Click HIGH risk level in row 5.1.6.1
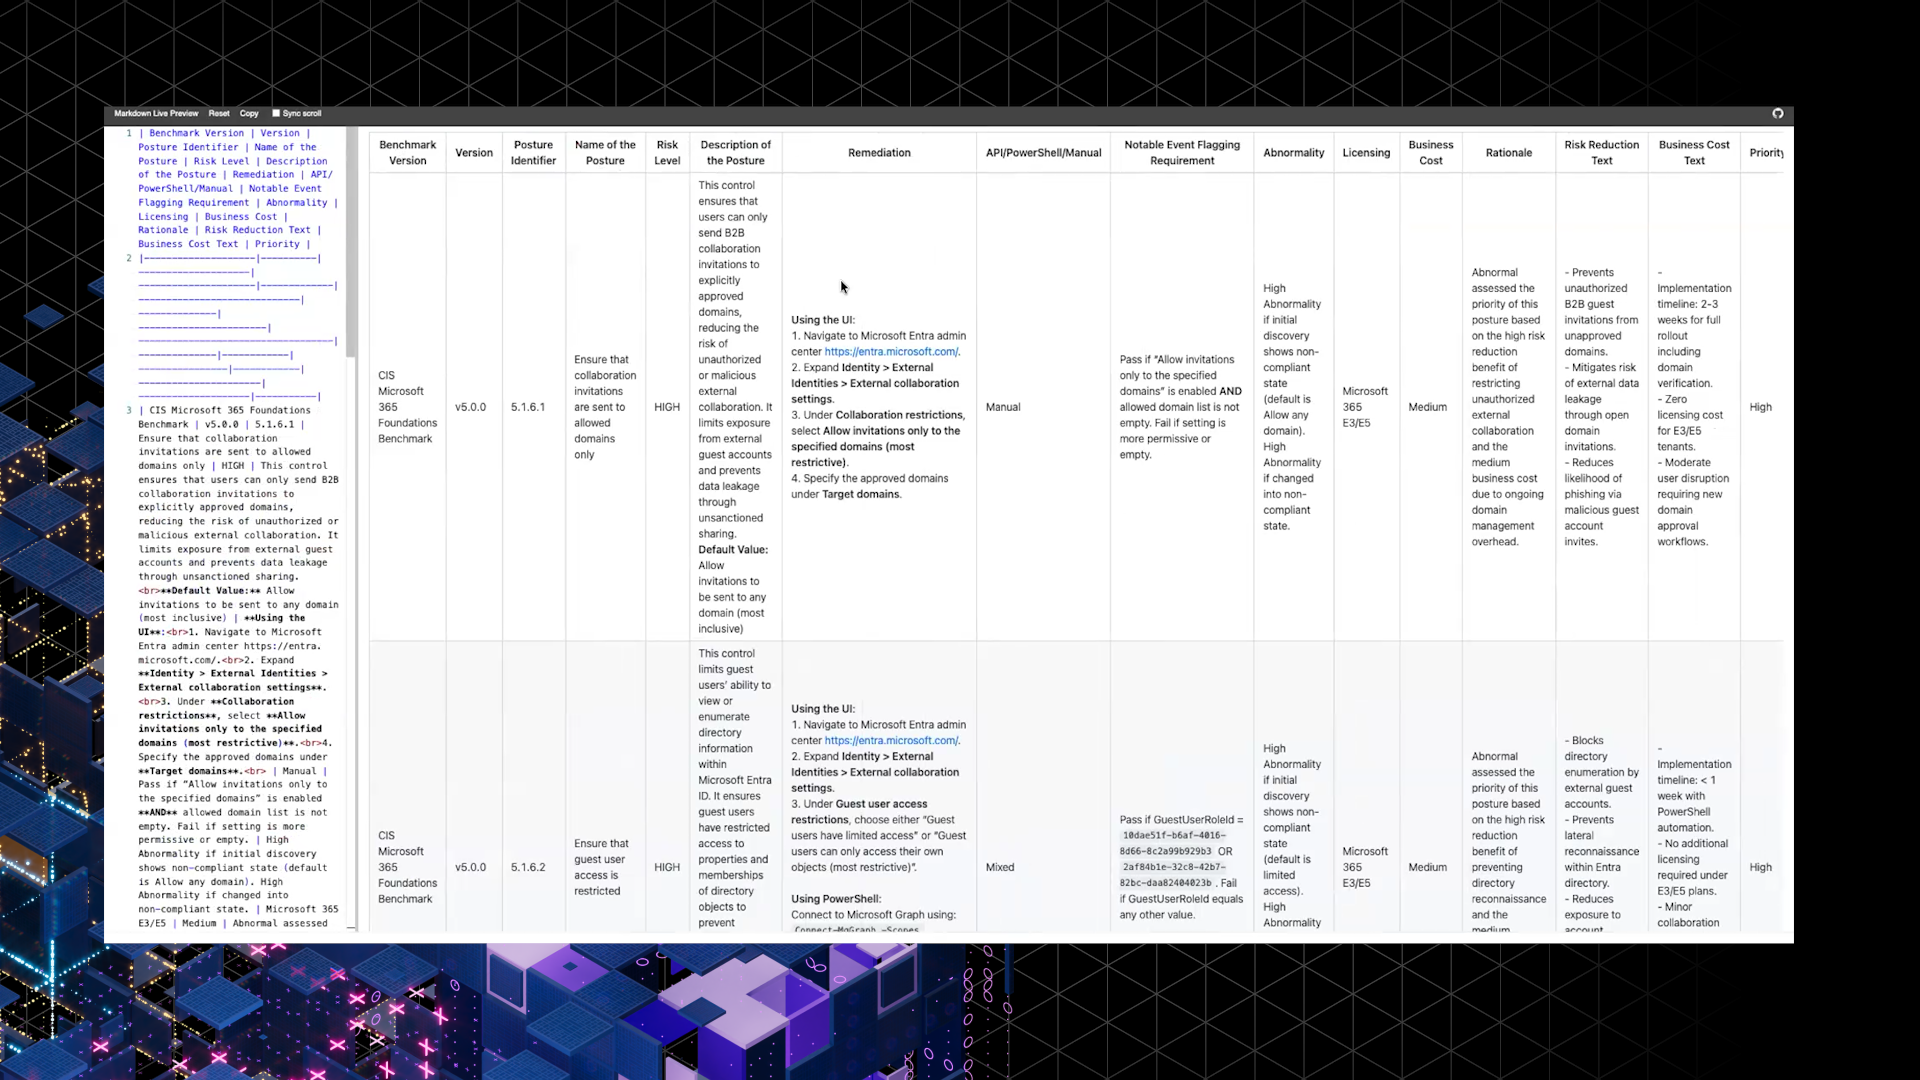 (x=667, y=408)
